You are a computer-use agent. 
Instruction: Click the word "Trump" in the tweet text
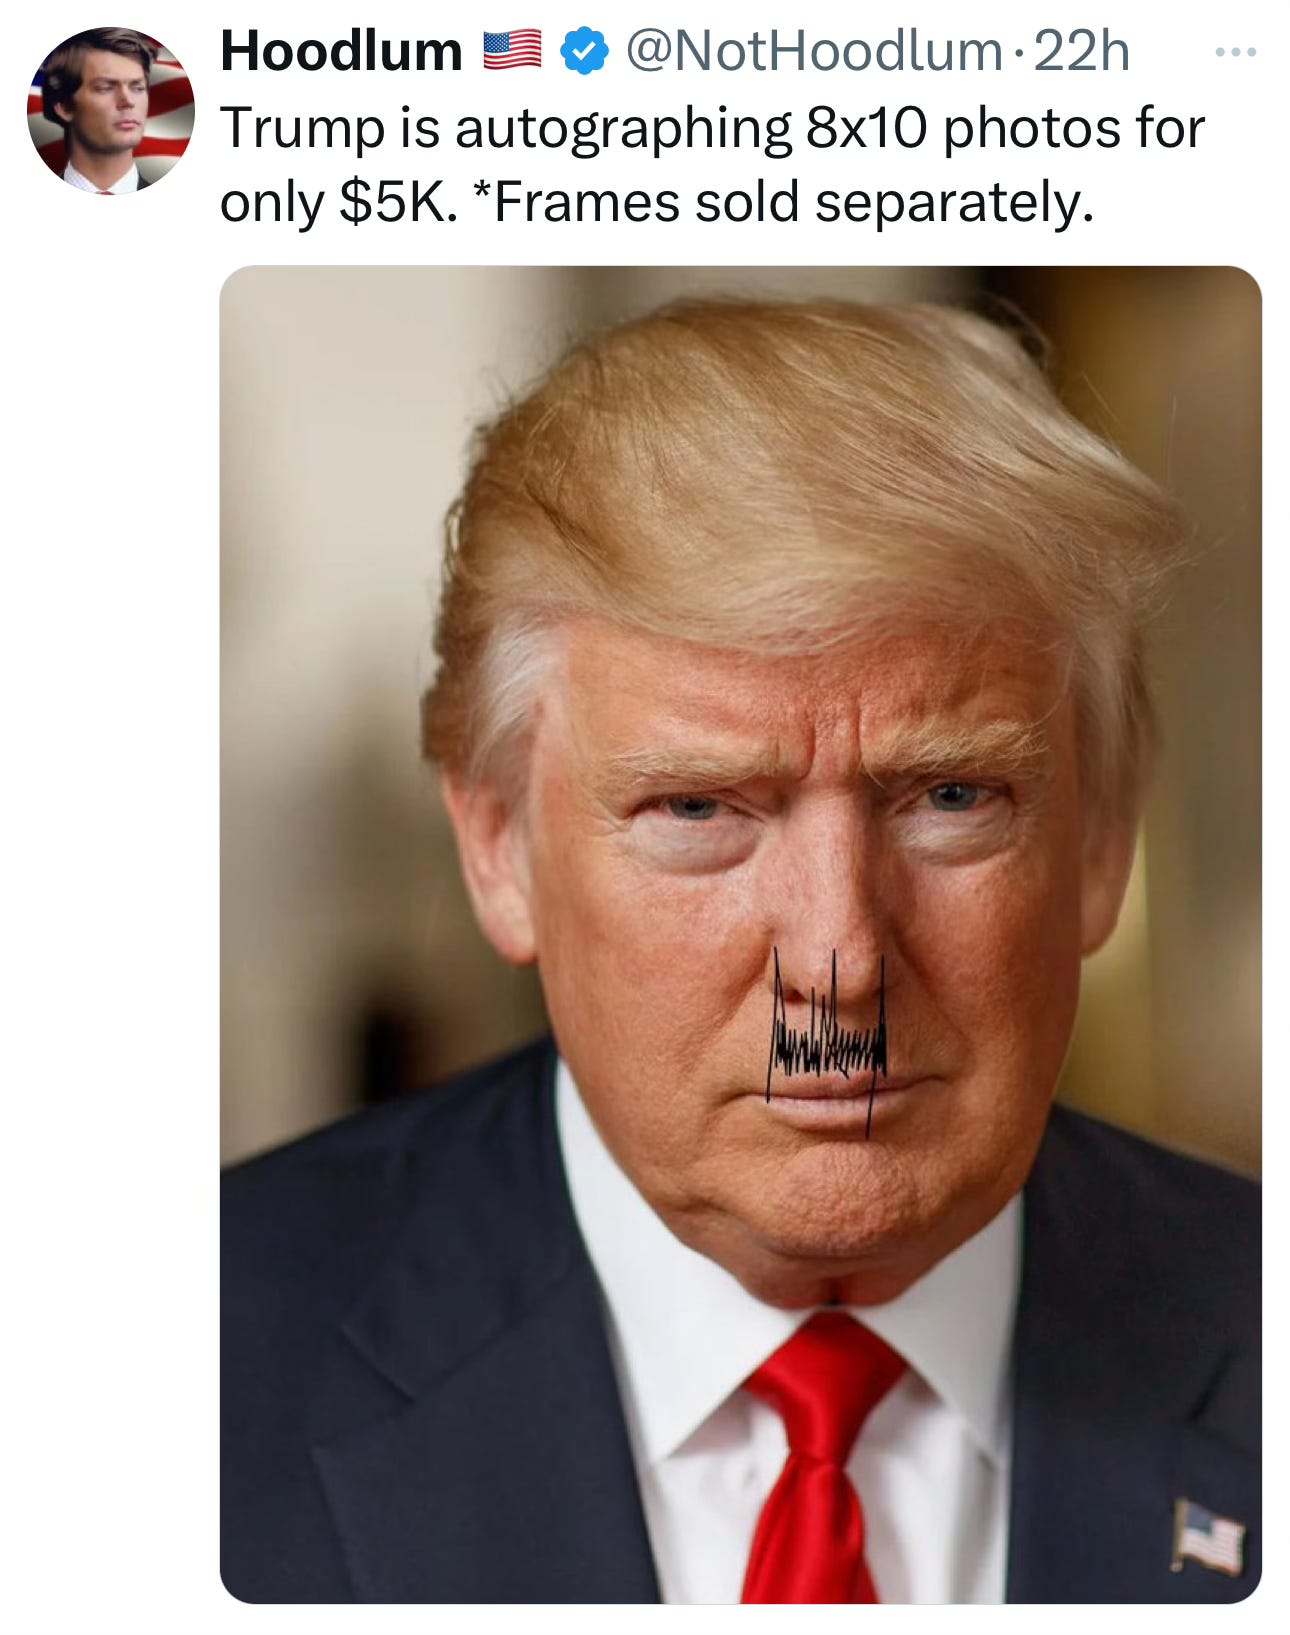pyautogui.click(x=303, y=128)
